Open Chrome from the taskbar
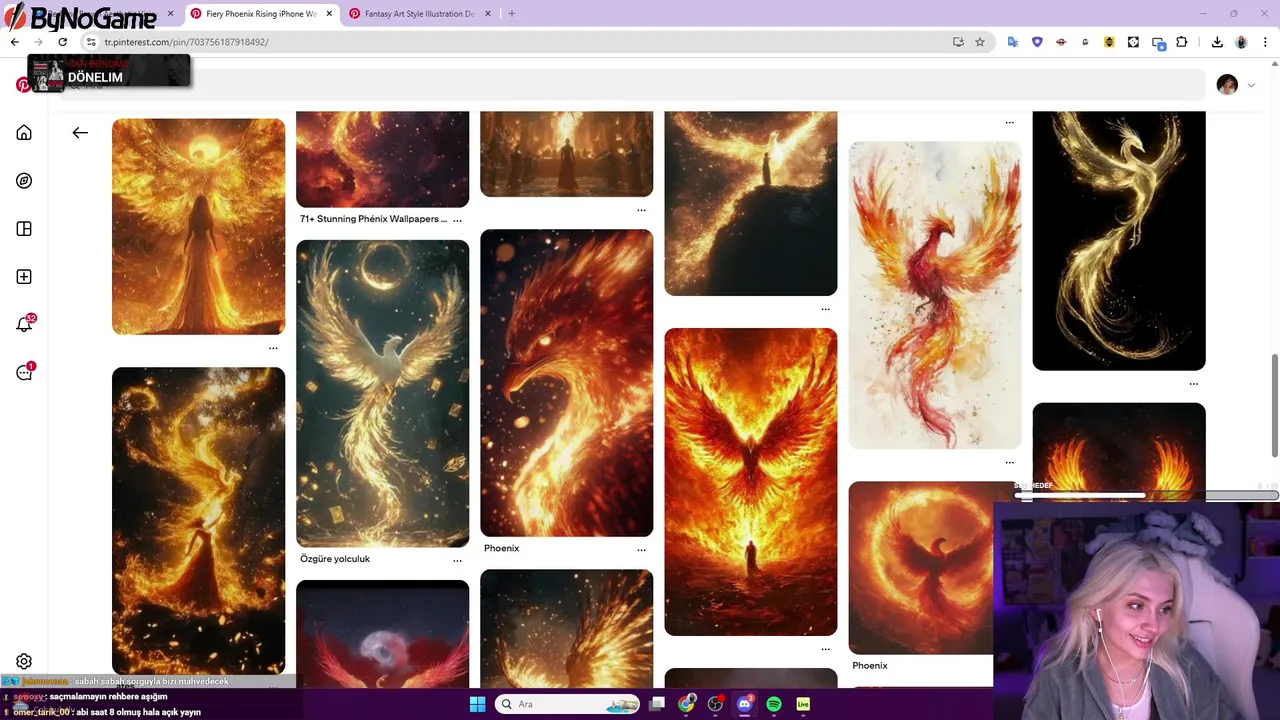Viewport: 1280px width, 720px height. pyautogui.click(x=686, y=704)
